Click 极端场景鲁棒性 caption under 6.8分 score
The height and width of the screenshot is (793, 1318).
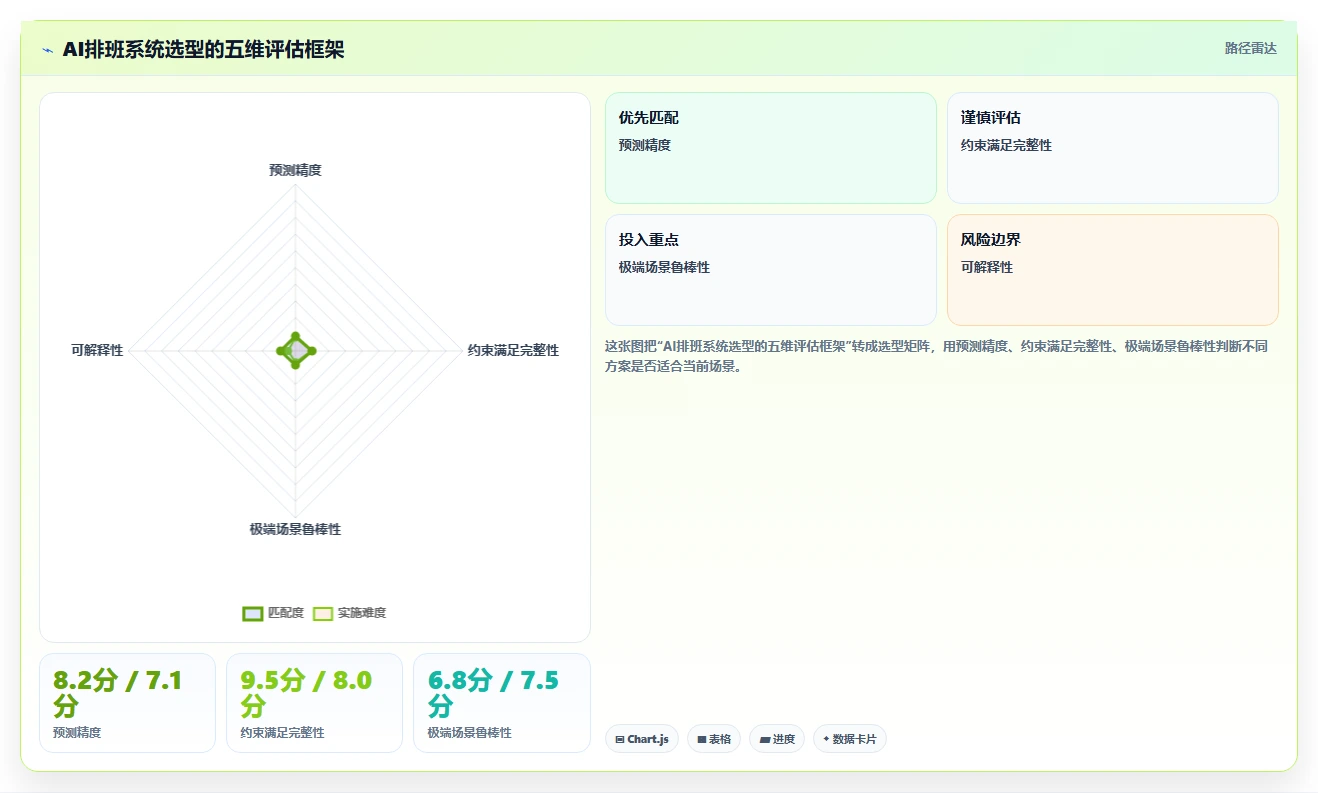click(470, 733)
